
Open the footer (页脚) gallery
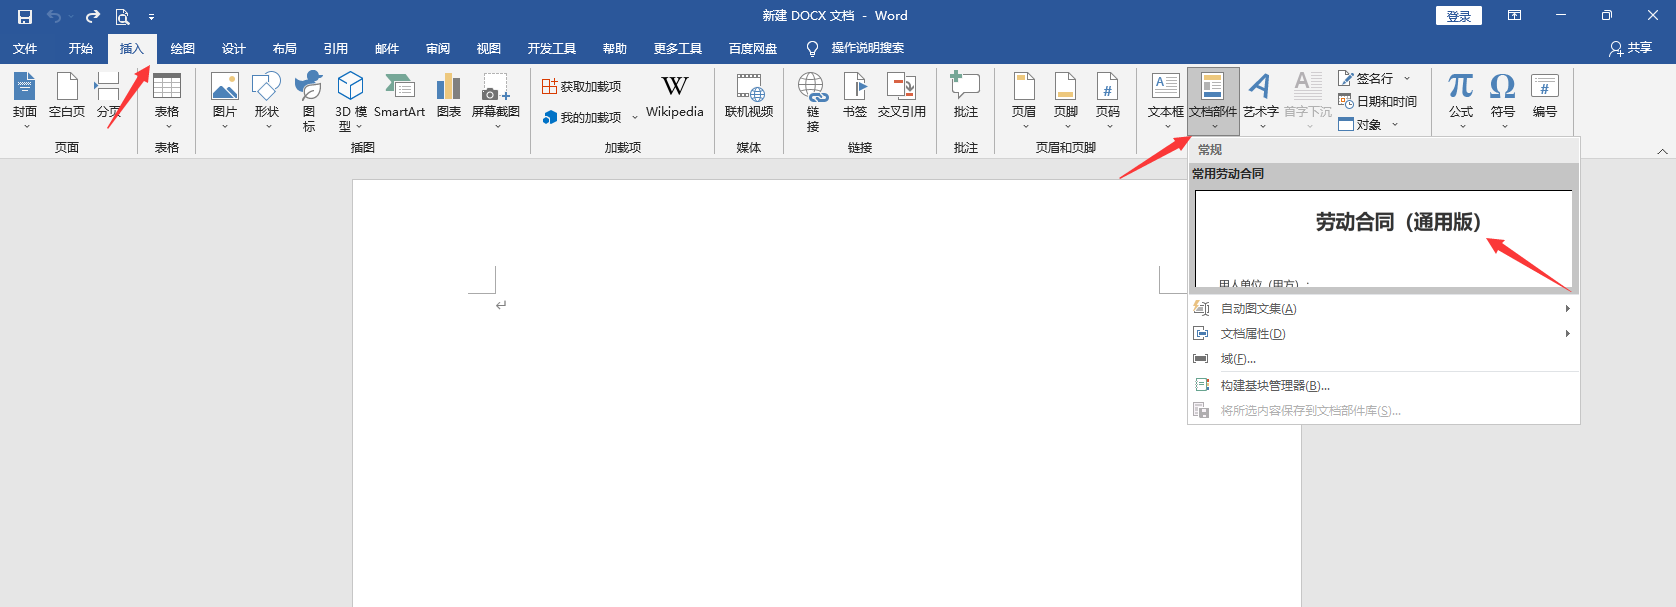1066,100
